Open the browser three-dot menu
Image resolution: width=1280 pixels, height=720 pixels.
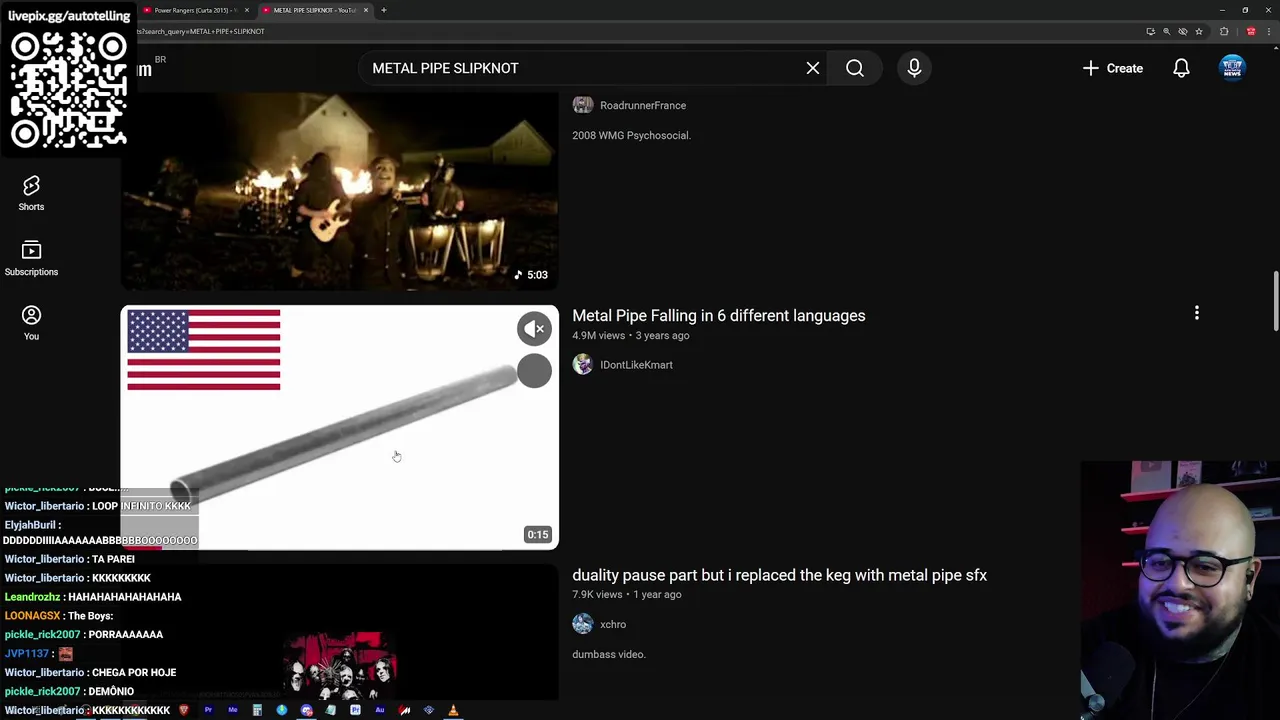[1269, 31]
